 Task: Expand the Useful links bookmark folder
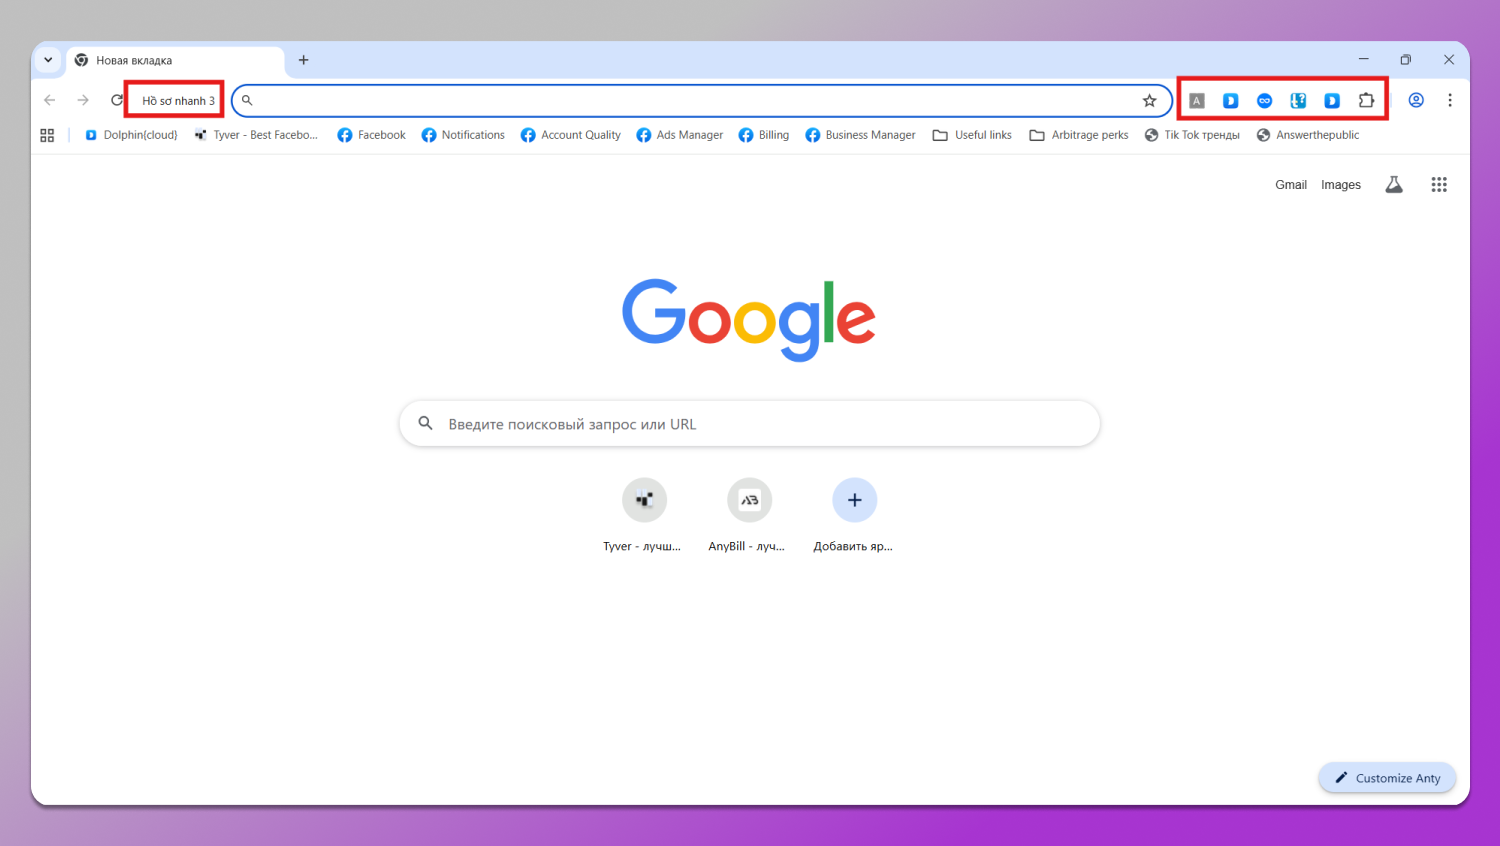(x=972, y=135)
